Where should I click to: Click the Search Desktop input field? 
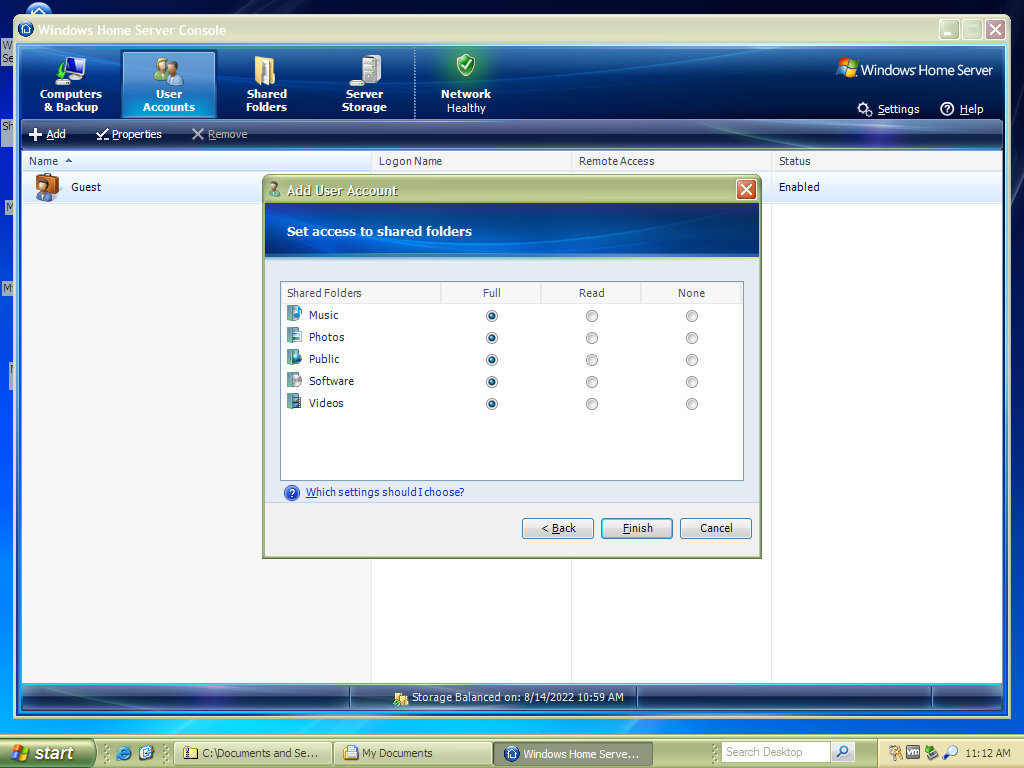(x=774, y=752)
